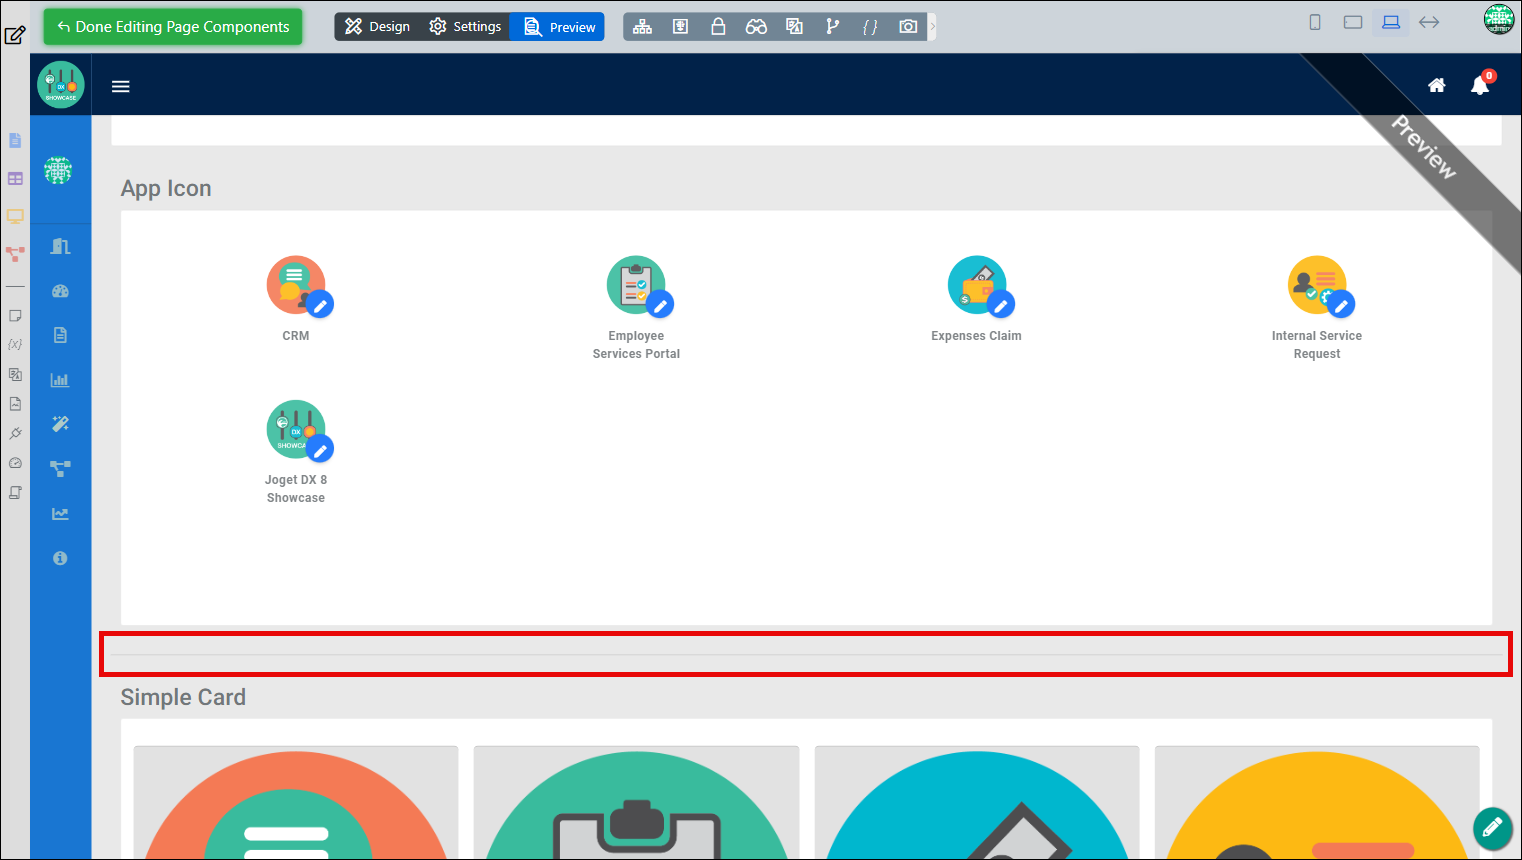Select the Preview tab

[x=559, y=27]
